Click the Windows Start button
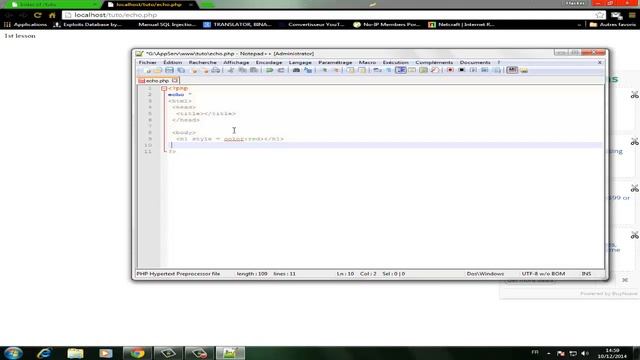This screenshot has height=360, width=640. pyautogui.click(x=13, y=353)
